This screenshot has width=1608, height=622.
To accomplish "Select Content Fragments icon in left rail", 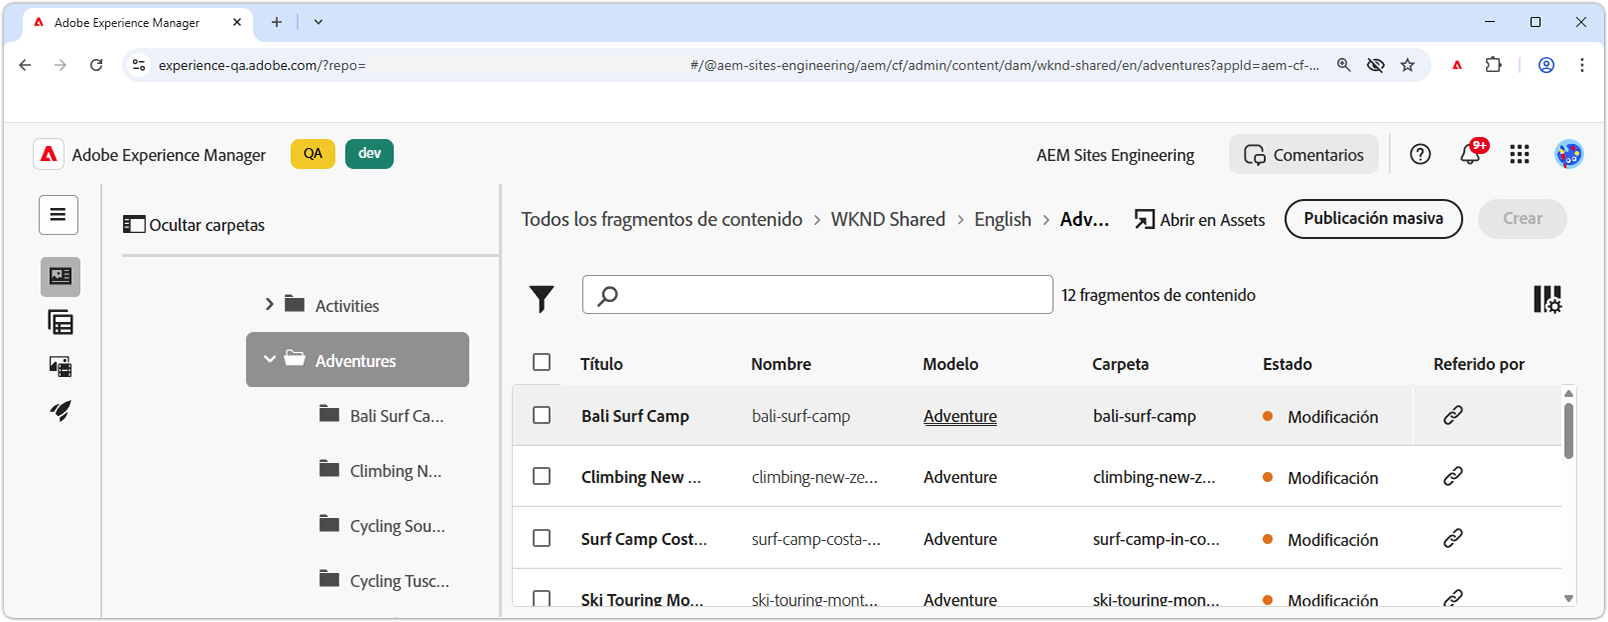I will 60,277.
